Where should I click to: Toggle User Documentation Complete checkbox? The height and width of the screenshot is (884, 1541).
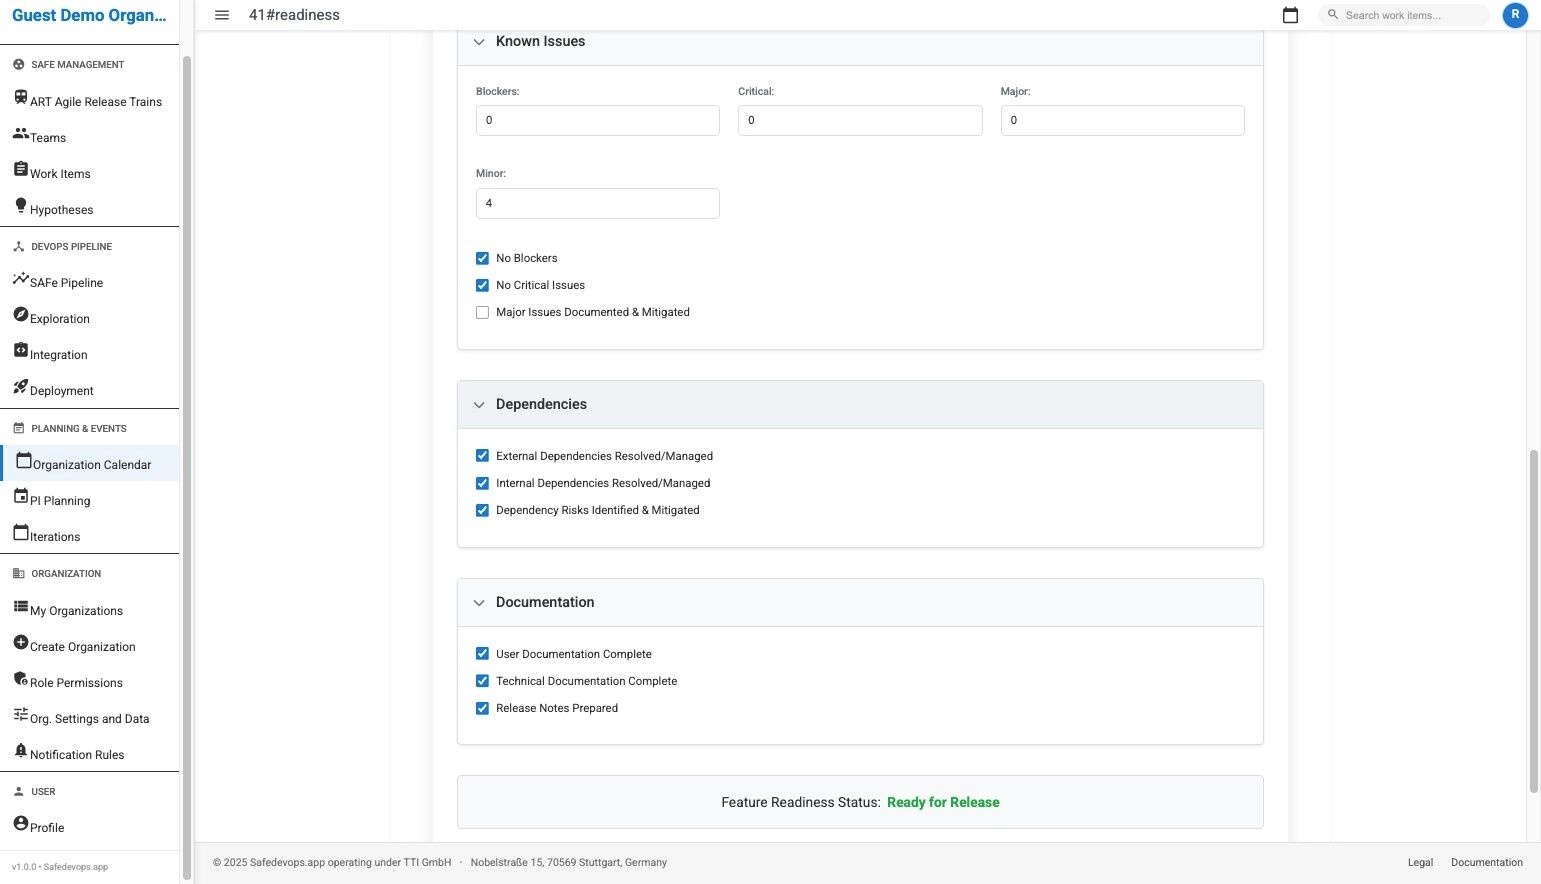[x=482, y=654]
